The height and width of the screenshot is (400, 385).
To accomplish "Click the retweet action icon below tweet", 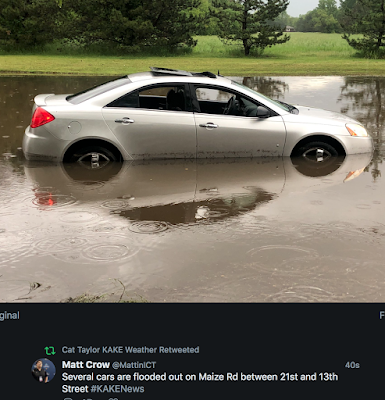I will [x=89, y=399].
